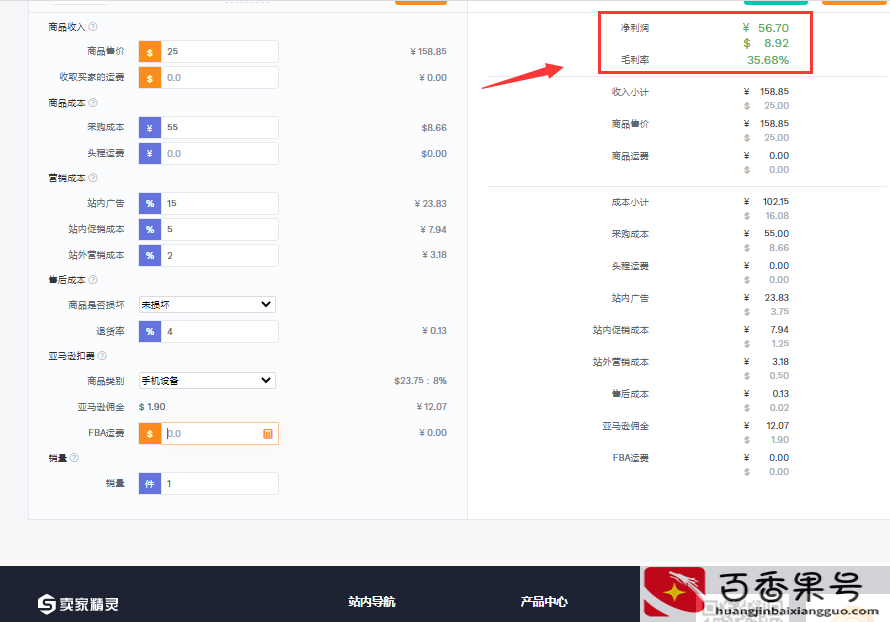Screen dimensions: 890x622
Task: Toggle percent badge for 站外营销成本
Action: coord(150,255)
